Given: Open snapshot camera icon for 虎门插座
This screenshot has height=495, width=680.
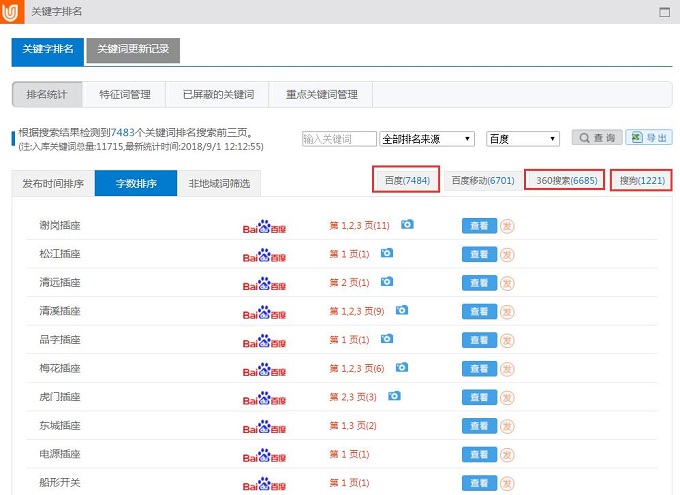Looking at the screenshot, I should click(394, 396).
